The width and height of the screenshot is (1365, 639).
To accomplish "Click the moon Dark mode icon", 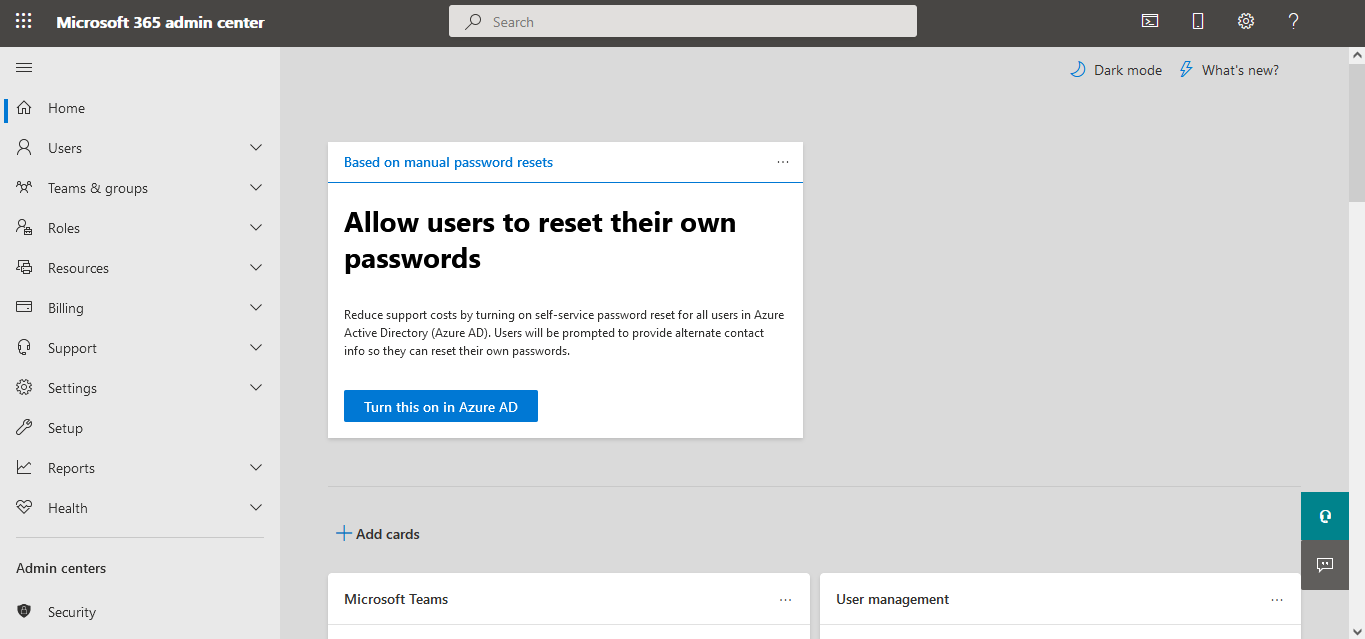I will tap(1077, 70).
